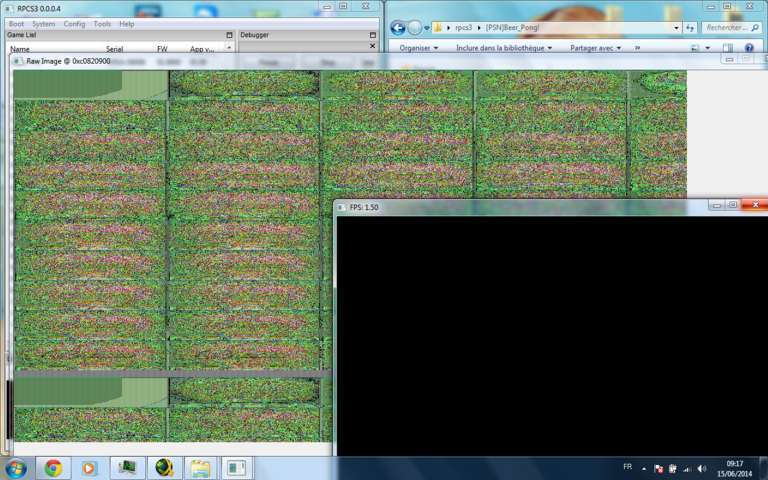Open the Windows Explorer taskbar icon
The height and width of the screenshot is (480, 768).
click(x=200, y=467)
